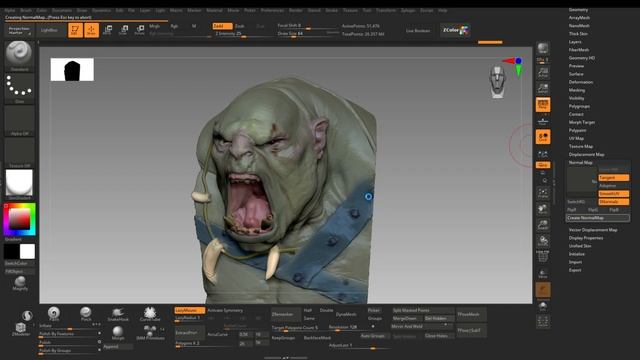
Task: Open the Vector Displacement Map subpalette
Action: click(x=593, y=230)
